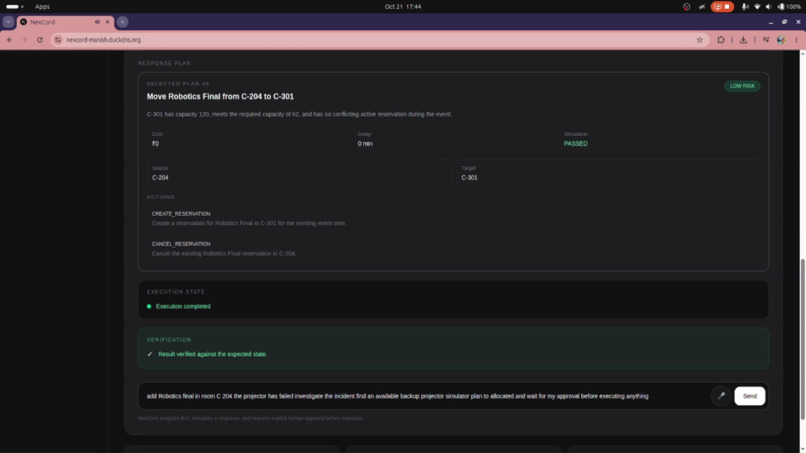The width and height of the screenshot is (806, 453).
Task: Reload the NexCord page
Action: (x=40, y=40)
